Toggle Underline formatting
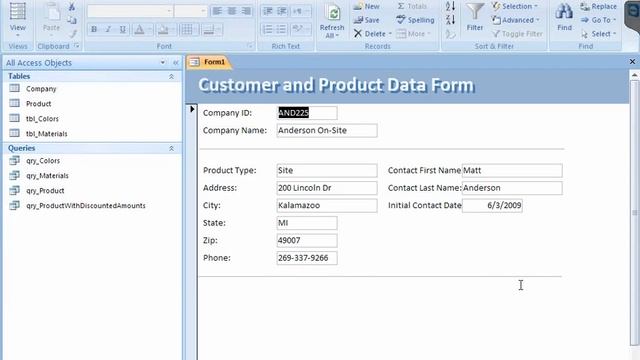Viewport: 640px width, 360px height. pos(122,29)
